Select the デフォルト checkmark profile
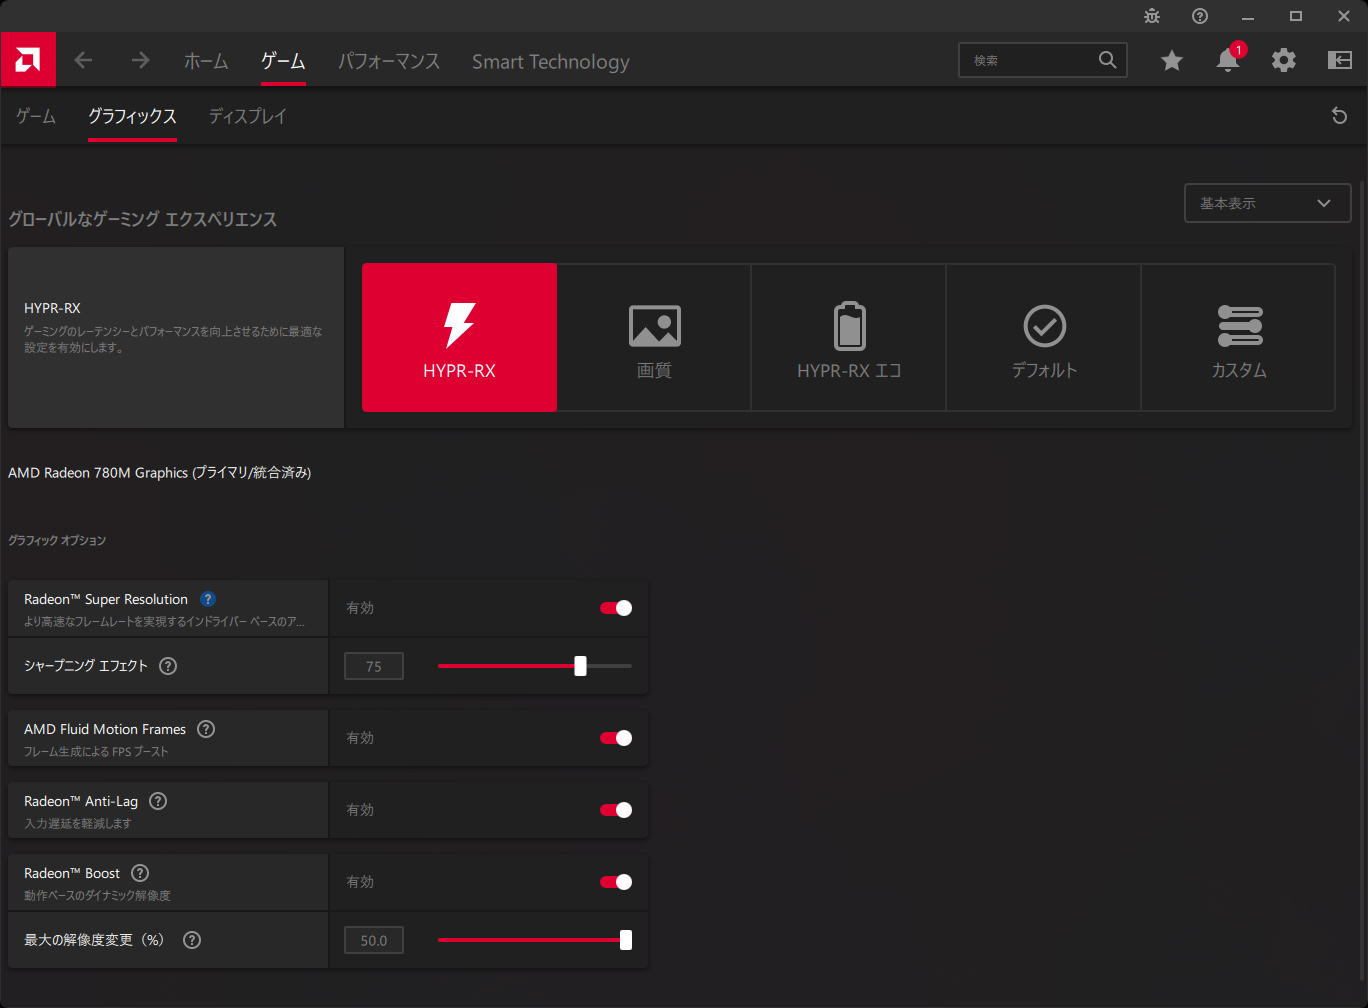 1044,337
